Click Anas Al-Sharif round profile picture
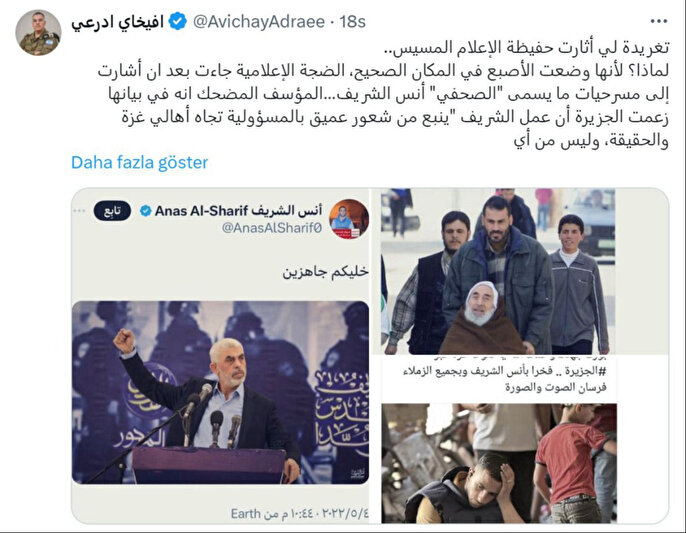The image size is (686, 533). tap(349, 219)
